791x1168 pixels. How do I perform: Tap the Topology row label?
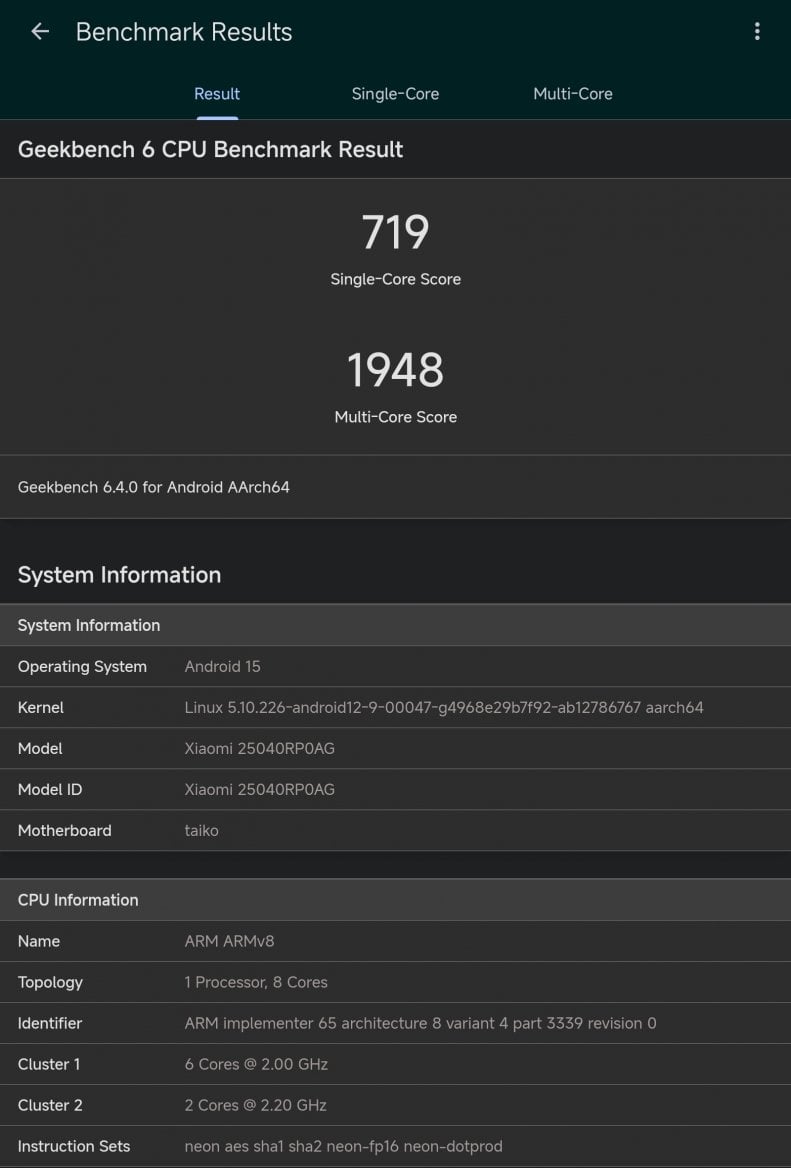pyautogui.click(x=50, y=982)
